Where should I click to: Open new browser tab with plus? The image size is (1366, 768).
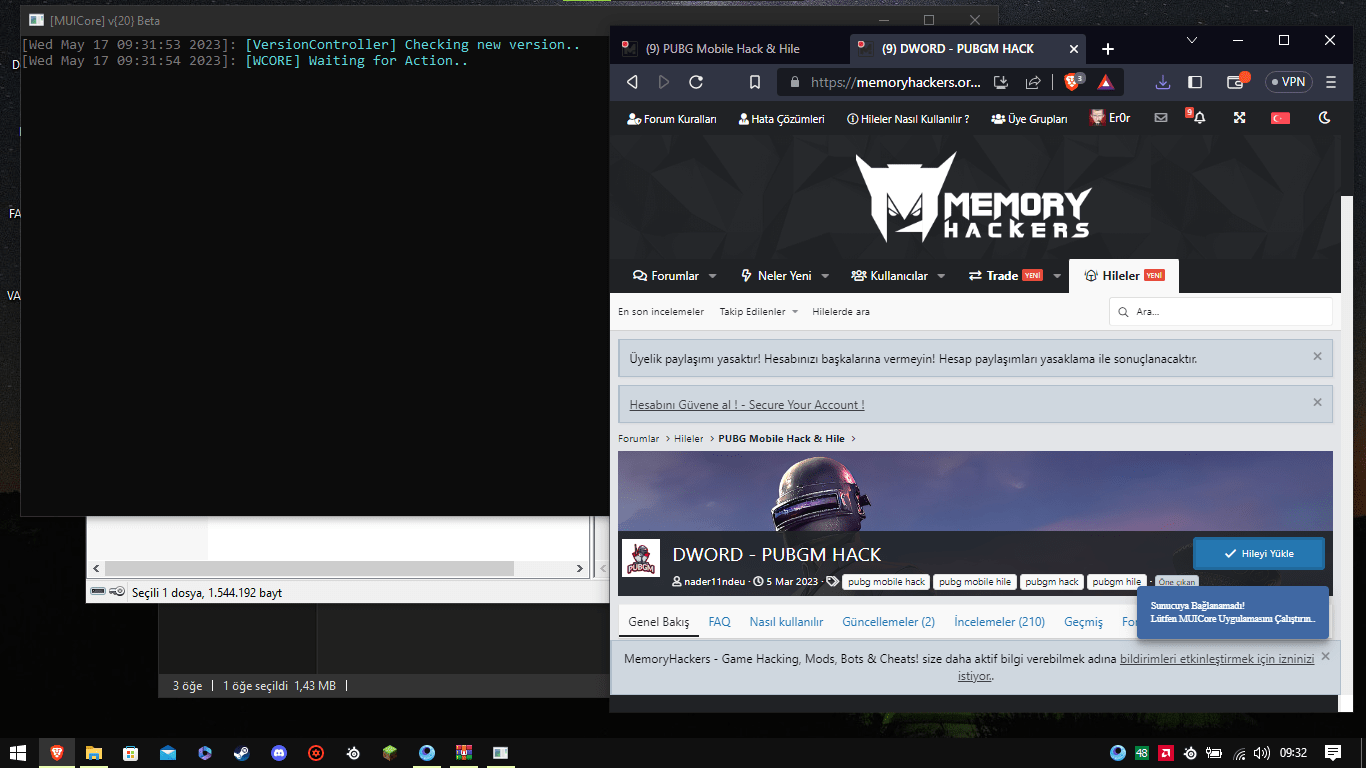[1107, 49]
